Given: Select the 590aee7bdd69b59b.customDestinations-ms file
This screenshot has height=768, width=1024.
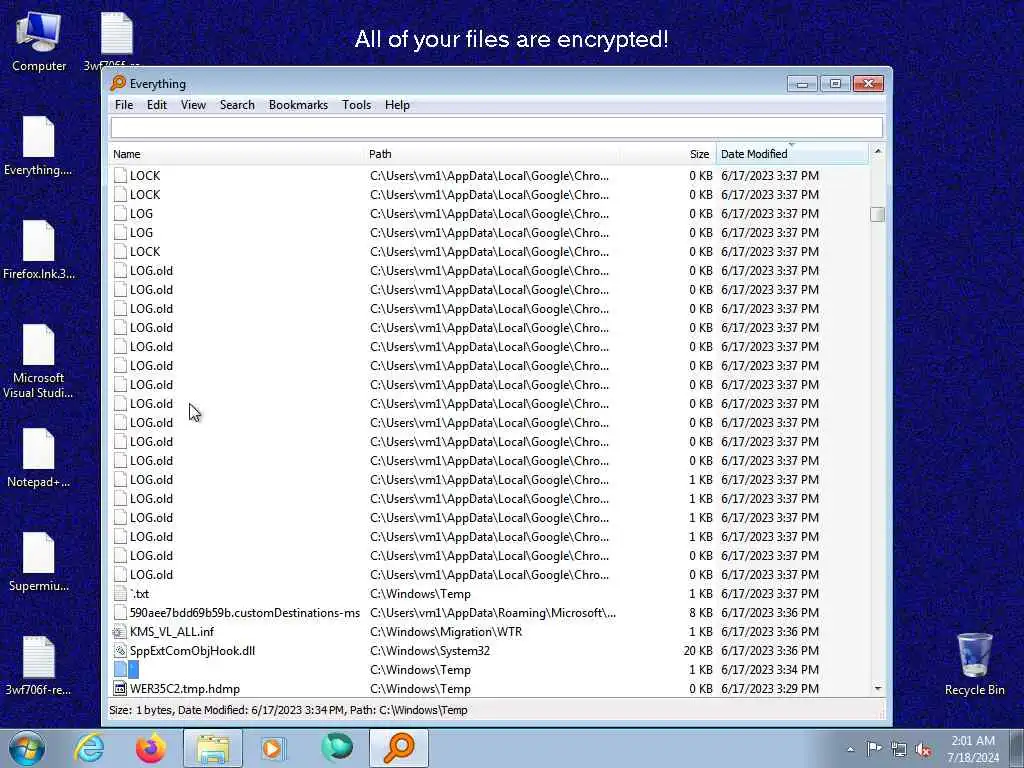Looking at the screenshot, I should click(x=245, y=613).
